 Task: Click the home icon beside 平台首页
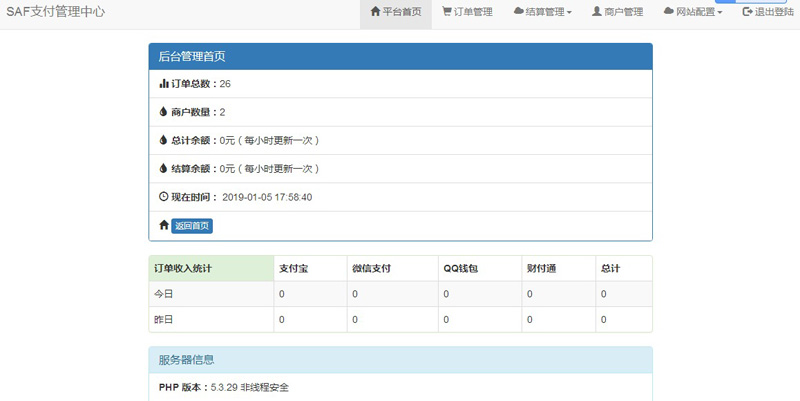point(375,12)
